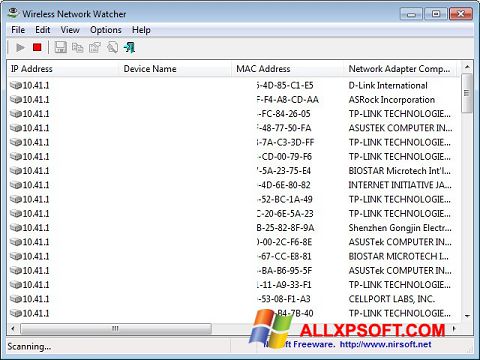Click the MAC address ending 4D-6E-80-82

pyautogui.click(x=284, y=185)
